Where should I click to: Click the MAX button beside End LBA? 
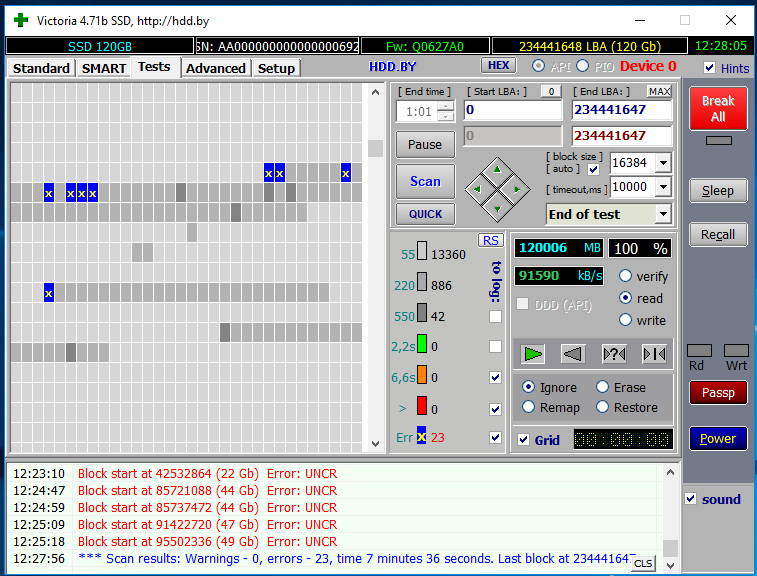point(659,91)
